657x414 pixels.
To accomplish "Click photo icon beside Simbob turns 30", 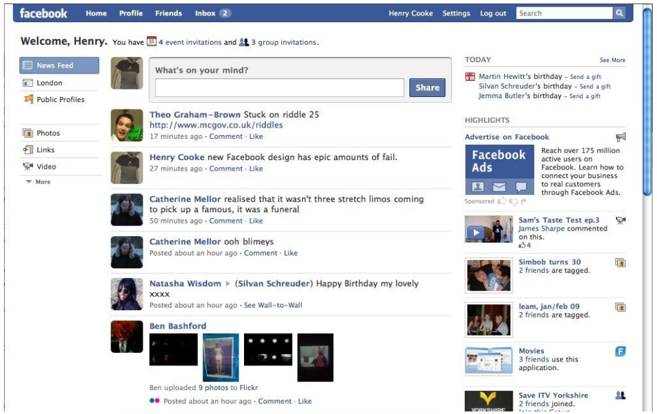I will pos(620,263).
